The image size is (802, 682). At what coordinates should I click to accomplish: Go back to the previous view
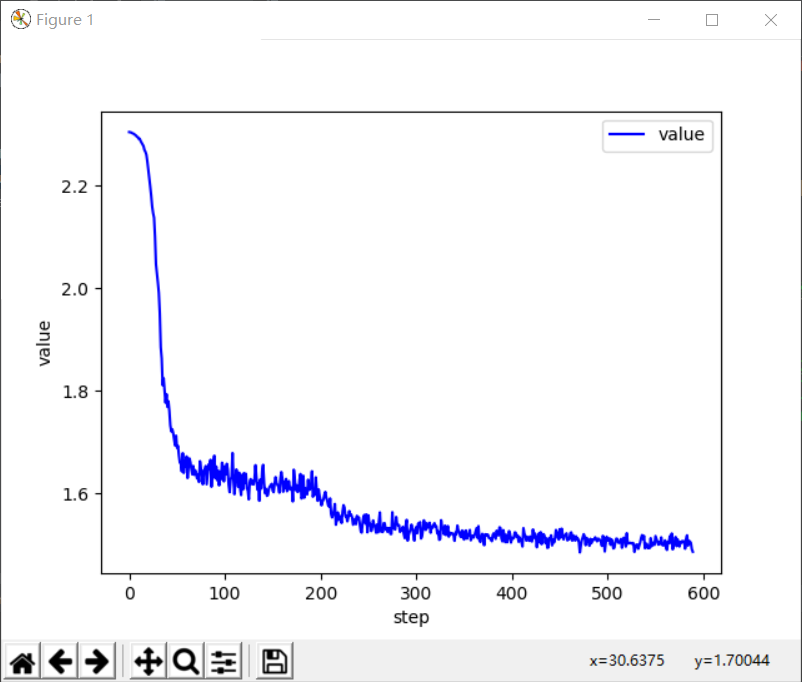[x=60, y=661]
